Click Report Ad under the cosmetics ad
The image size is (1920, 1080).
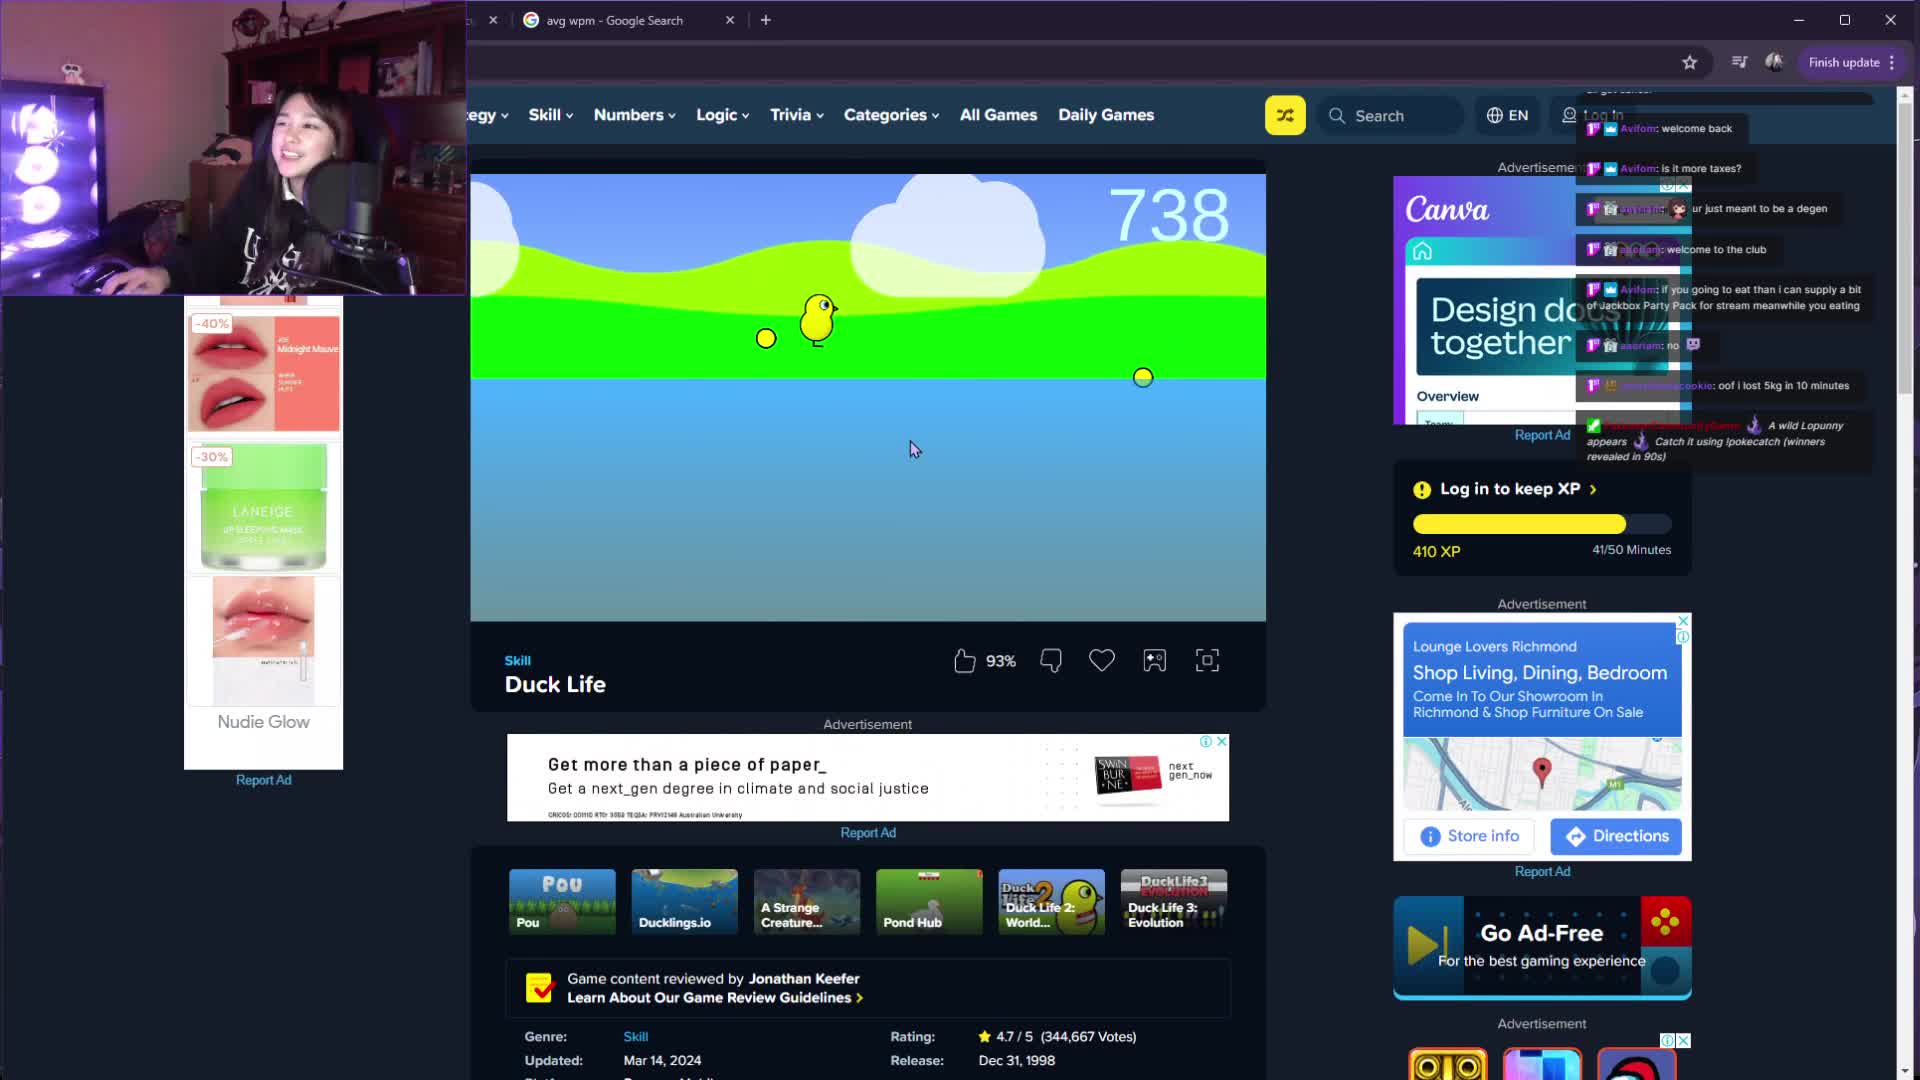click(263, 780)
